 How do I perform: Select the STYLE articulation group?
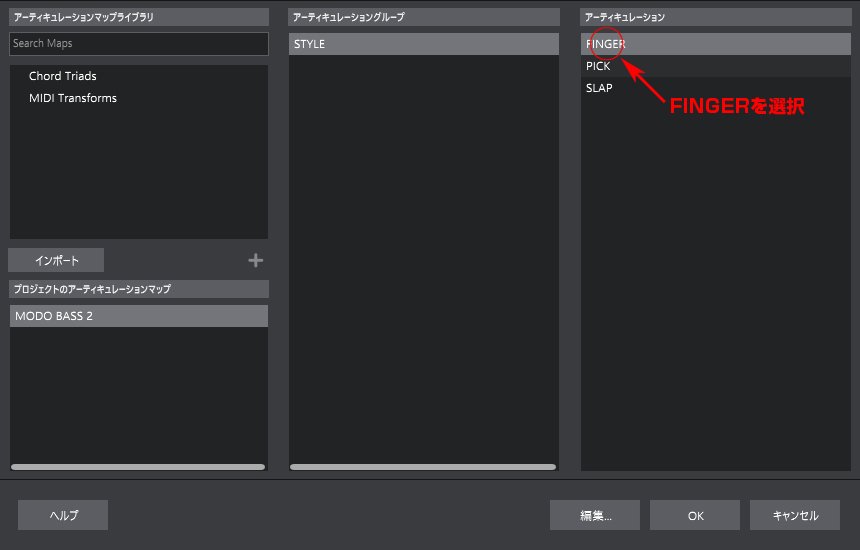423,44
